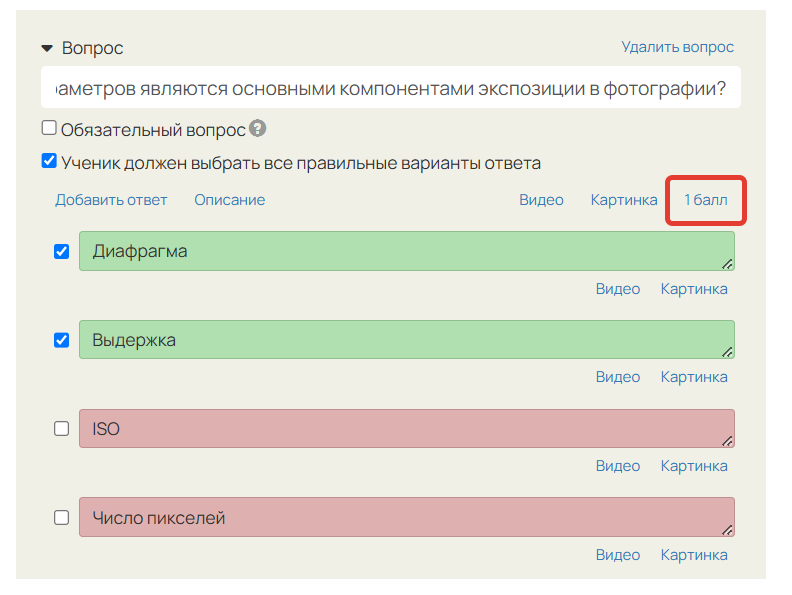Viewport: 792px width, 595px height.
Task: Click the resize handle of Число пикселей field
Action: click(x=727, y=530)
